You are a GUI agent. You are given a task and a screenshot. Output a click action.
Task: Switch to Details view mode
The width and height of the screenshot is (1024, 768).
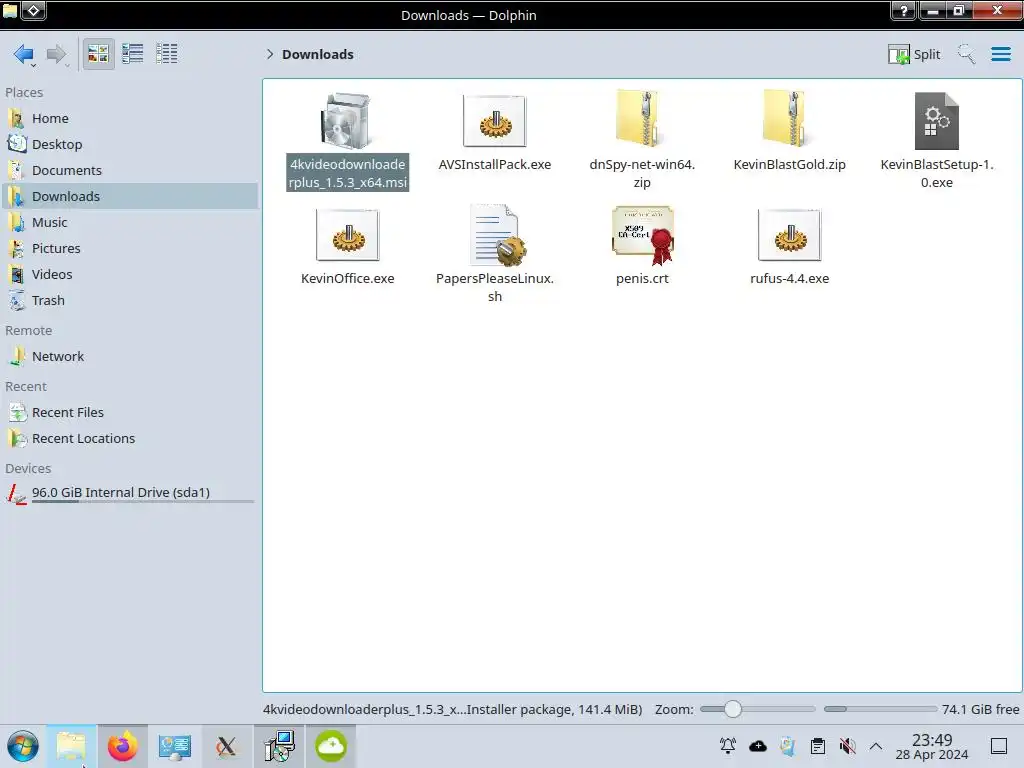point(167,54)
